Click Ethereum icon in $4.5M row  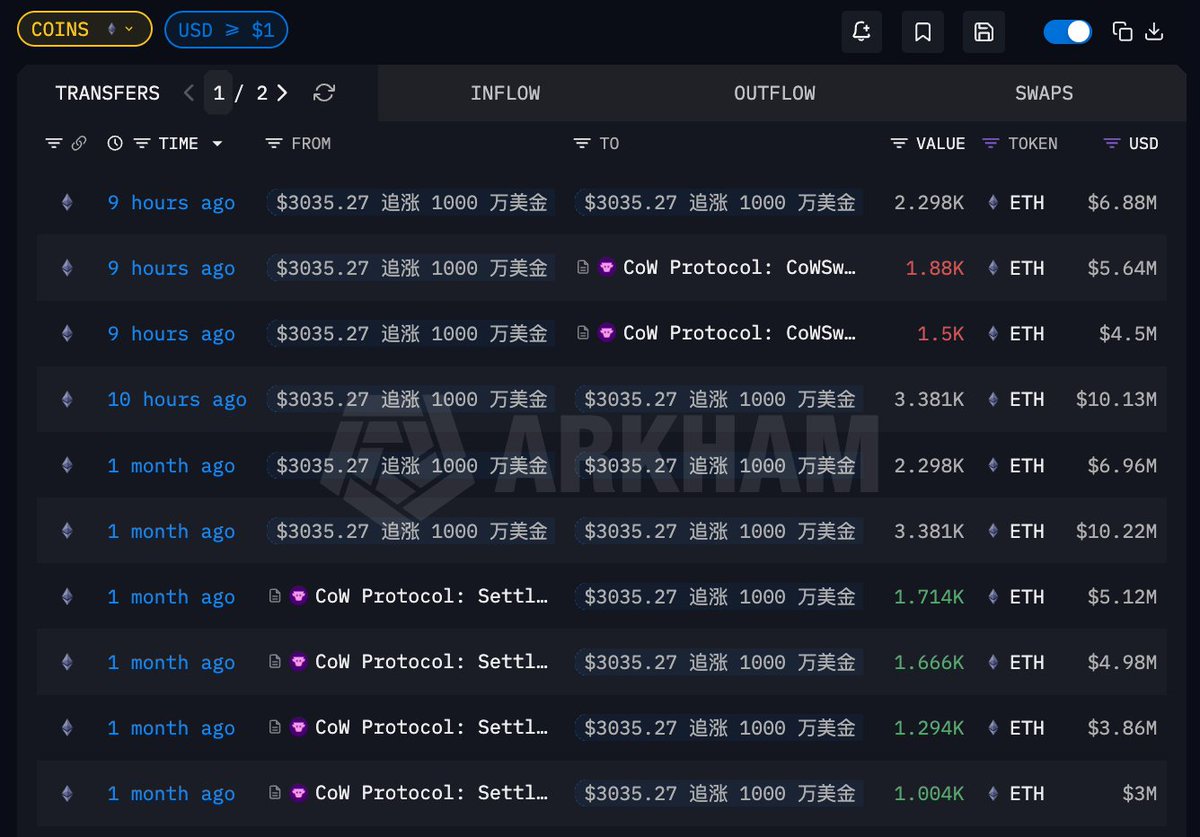67,334
